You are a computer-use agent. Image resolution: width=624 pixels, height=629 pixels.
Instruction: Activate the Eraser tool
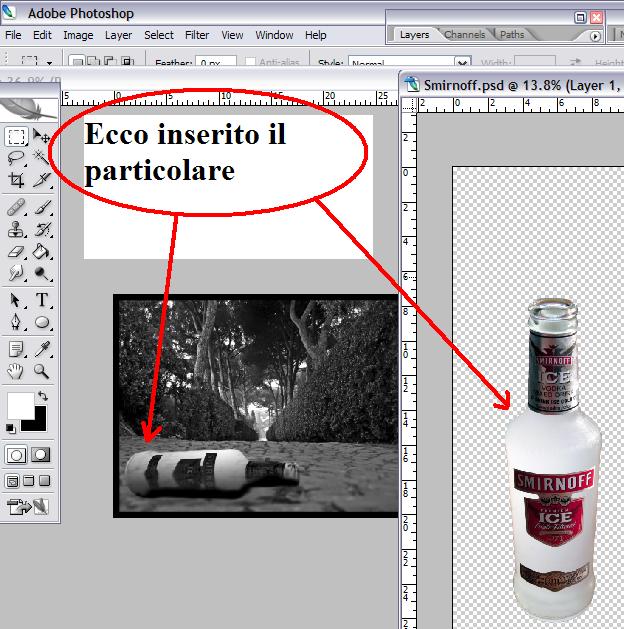16,252
